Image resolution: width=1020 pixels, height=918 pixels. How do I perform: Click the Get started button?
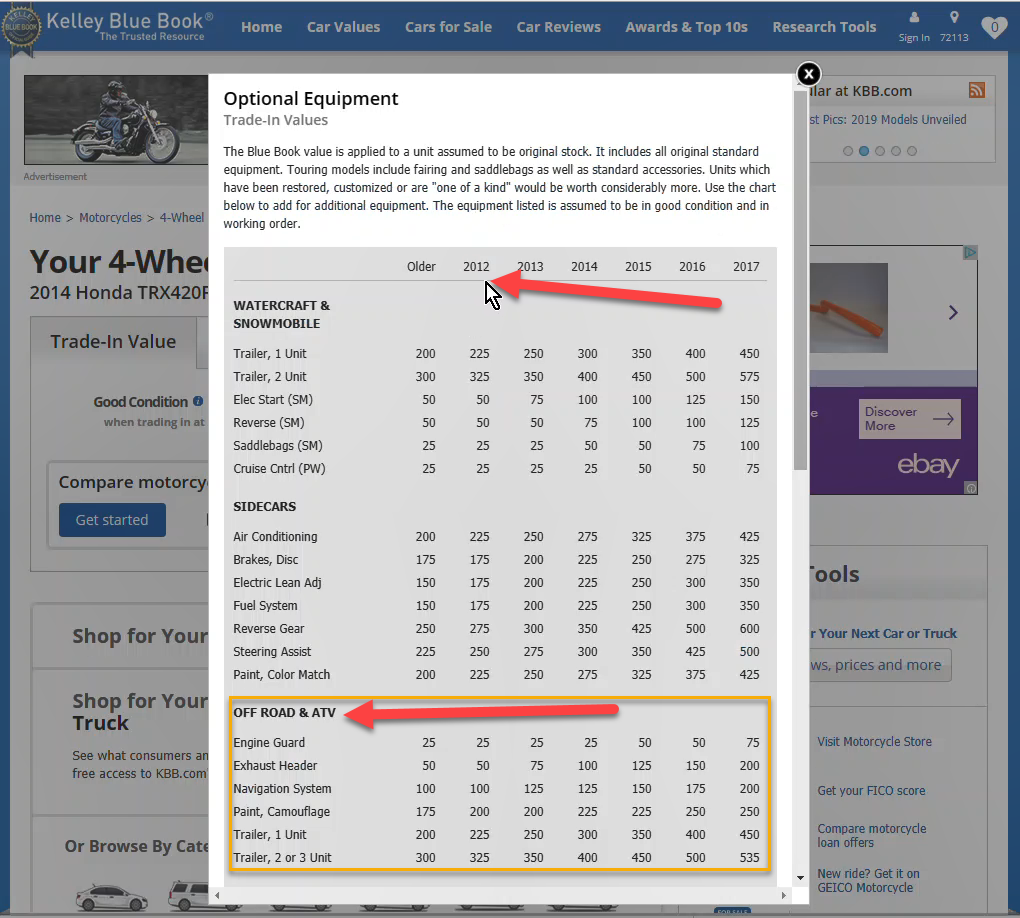click(x=112, y=520)
